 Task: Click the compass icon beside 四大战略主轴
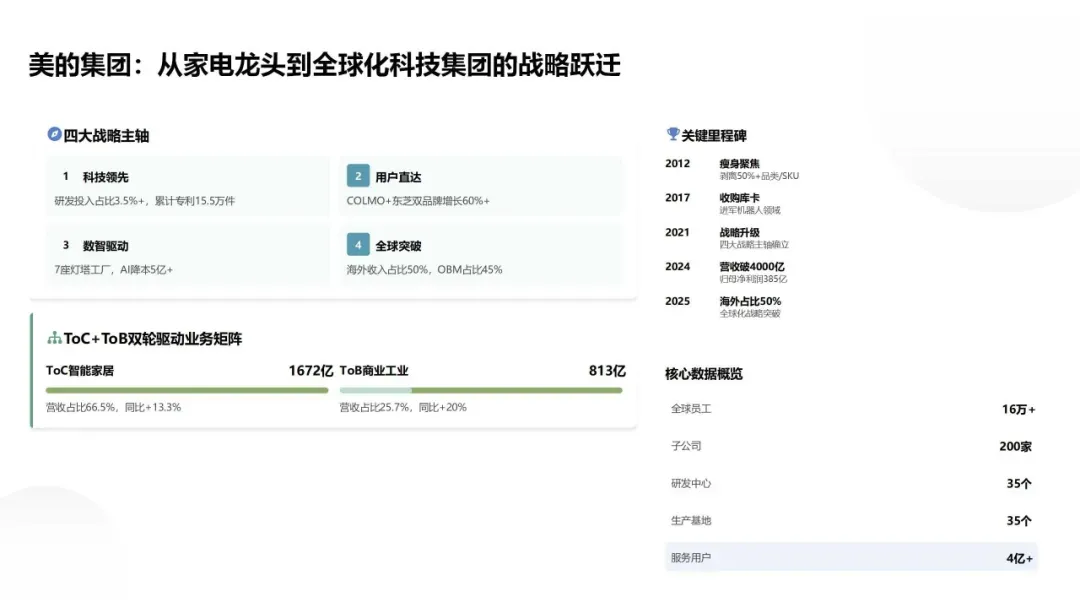click(x=54, y=134)
